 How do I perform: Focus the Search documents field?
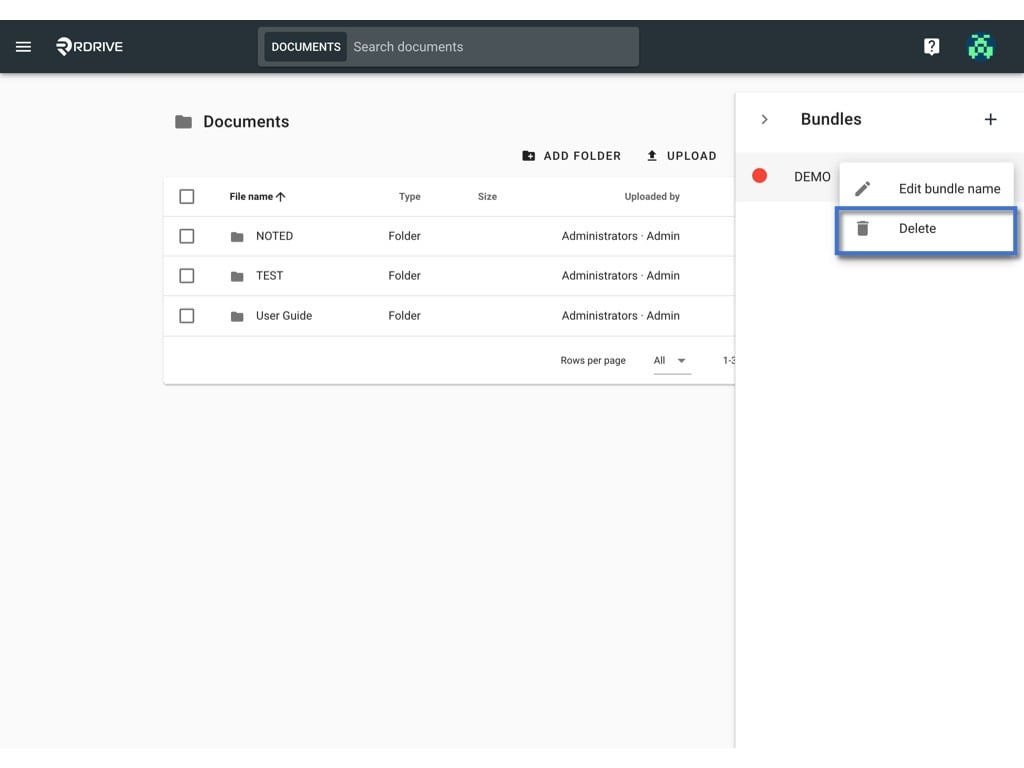point(492,47)
